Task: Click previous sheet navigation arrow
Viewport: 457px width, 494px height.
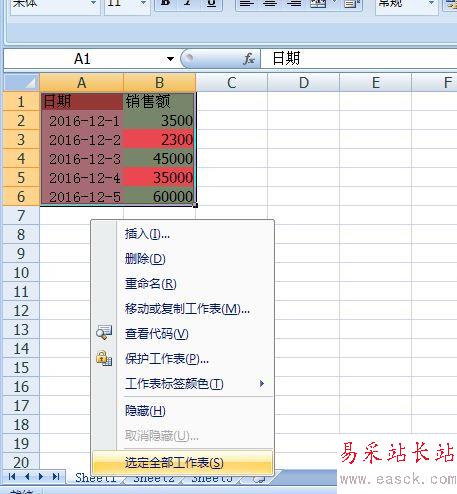Action: [x=27, y=477]
